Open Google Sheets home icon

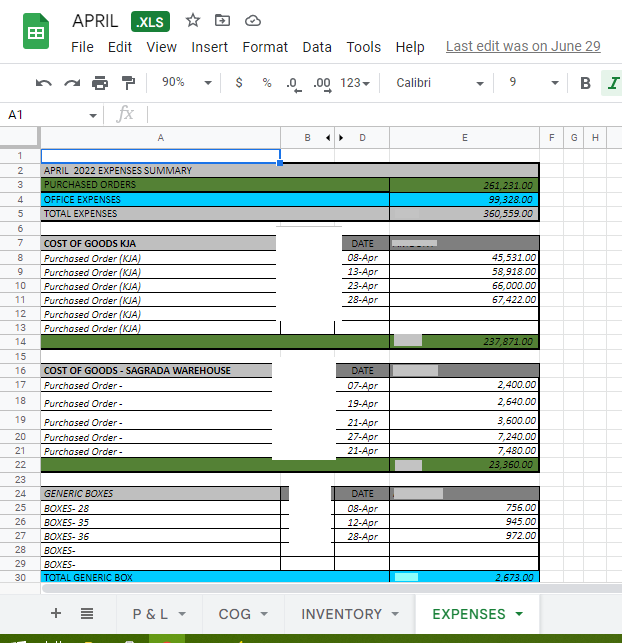pyautogui.click(x=36, y=31)
